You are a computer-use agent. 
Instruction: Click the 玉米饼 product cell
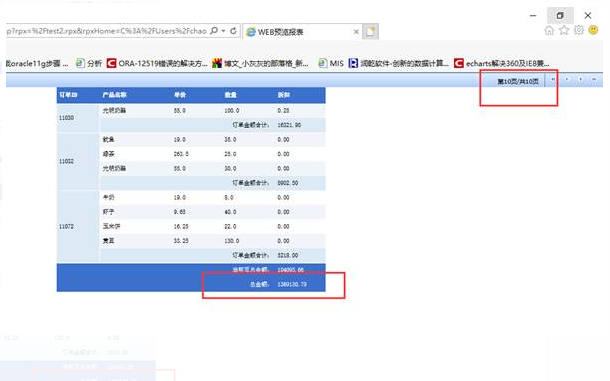tap(112, 226)
